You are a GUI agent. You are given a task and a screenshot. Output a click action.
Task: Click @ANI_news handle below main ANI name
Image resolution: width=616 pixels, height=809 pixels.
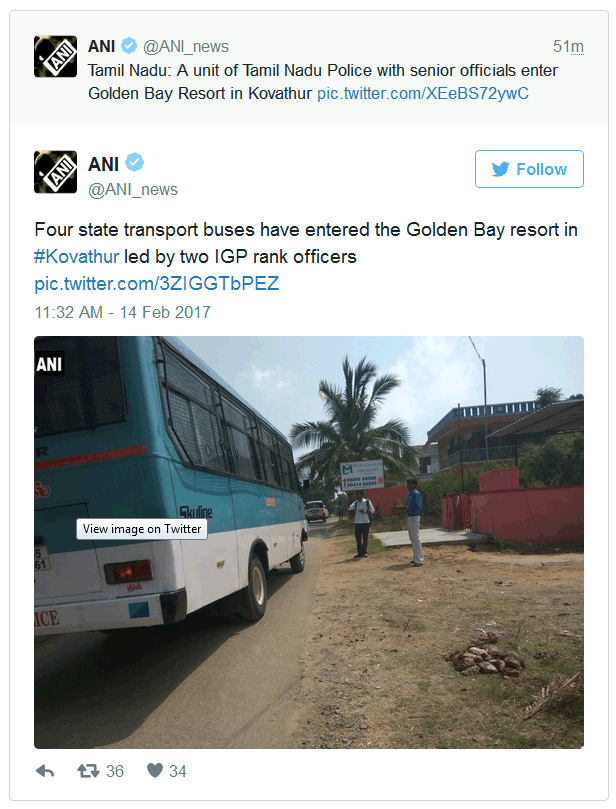coord(133,190)
